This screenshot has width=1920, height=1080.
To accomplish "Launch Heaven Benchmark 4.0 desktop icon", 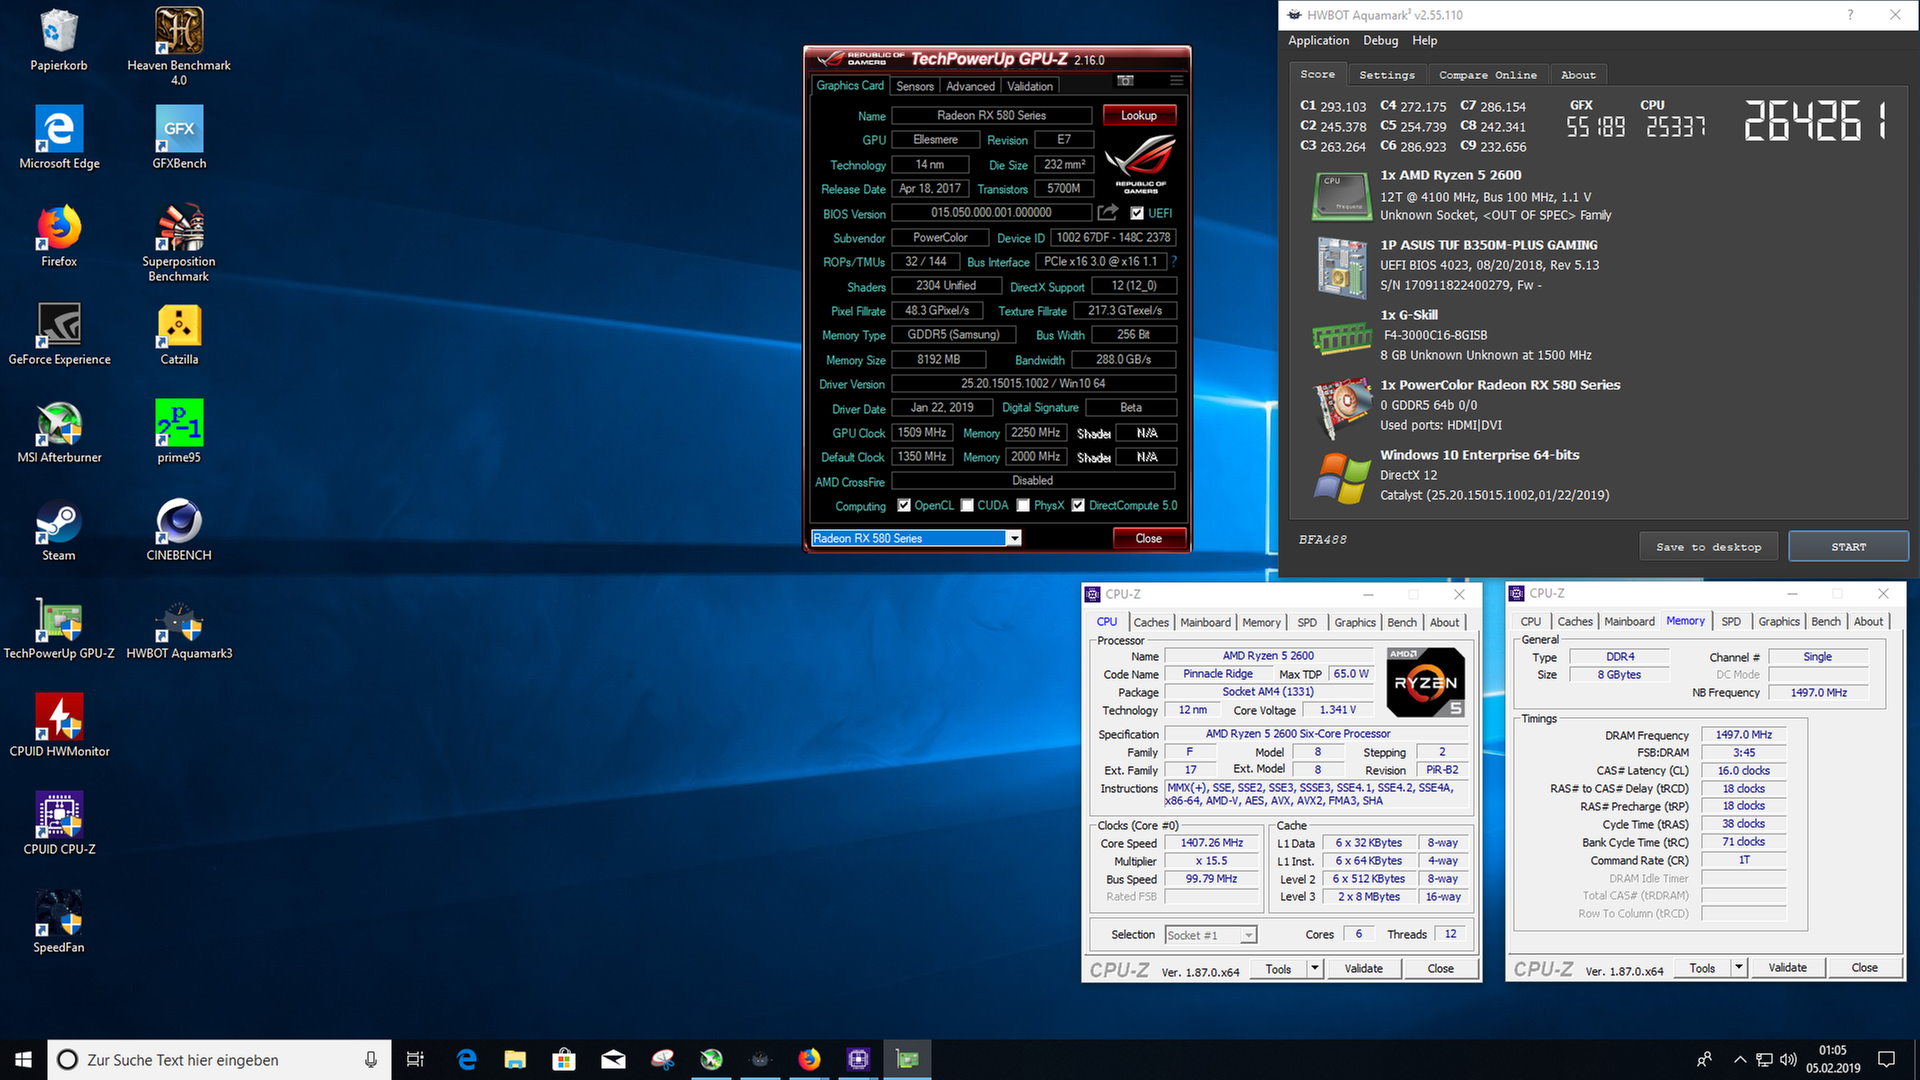I will [179, 47].
